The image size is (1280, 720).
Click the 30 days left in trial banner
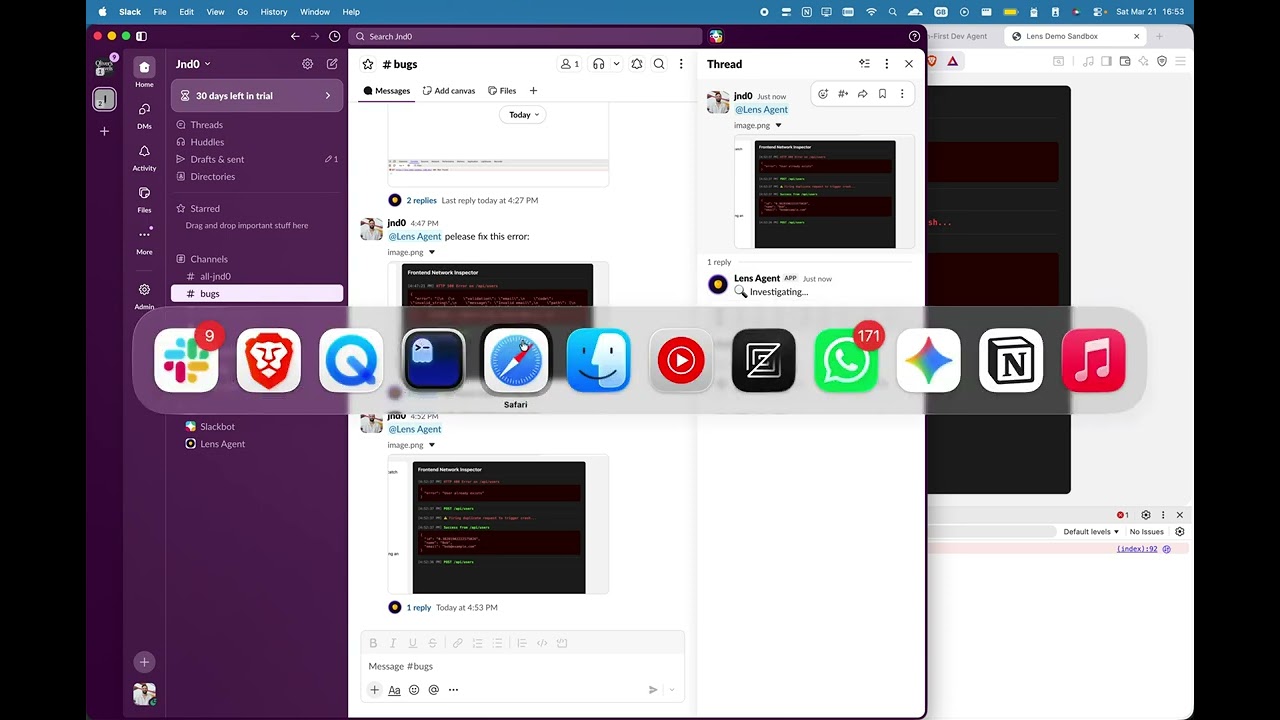coord(257,96)
